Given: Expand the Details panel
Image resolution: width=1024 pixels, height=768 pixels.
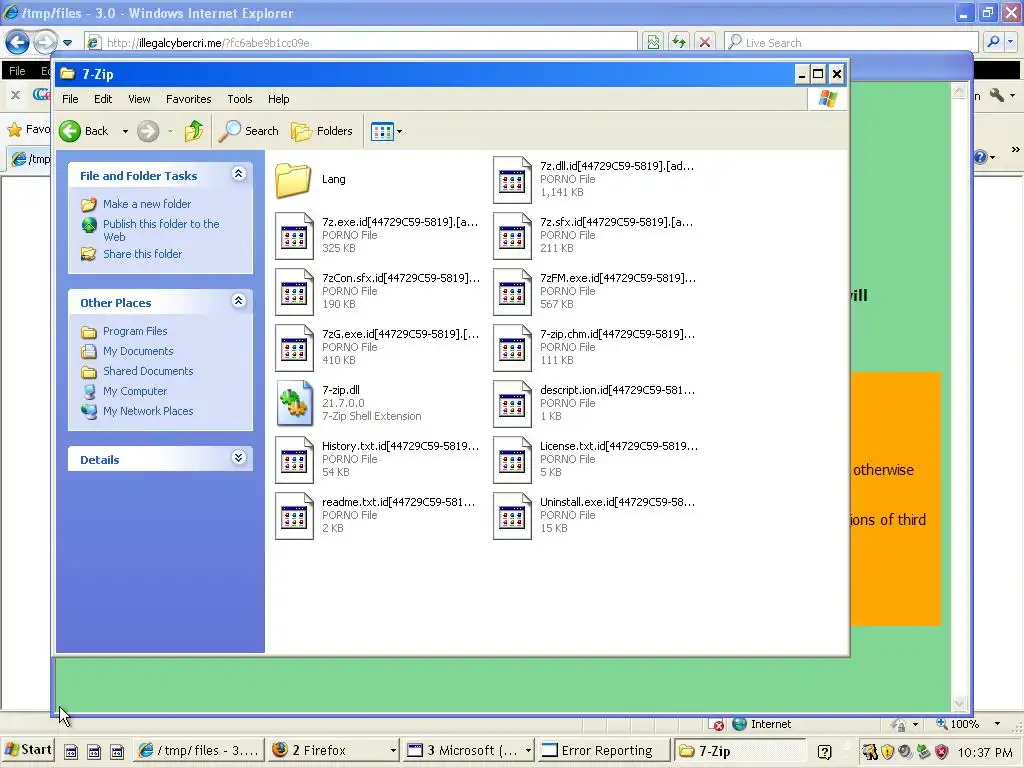Looking at the screenshot, I should tap(238, 457).
